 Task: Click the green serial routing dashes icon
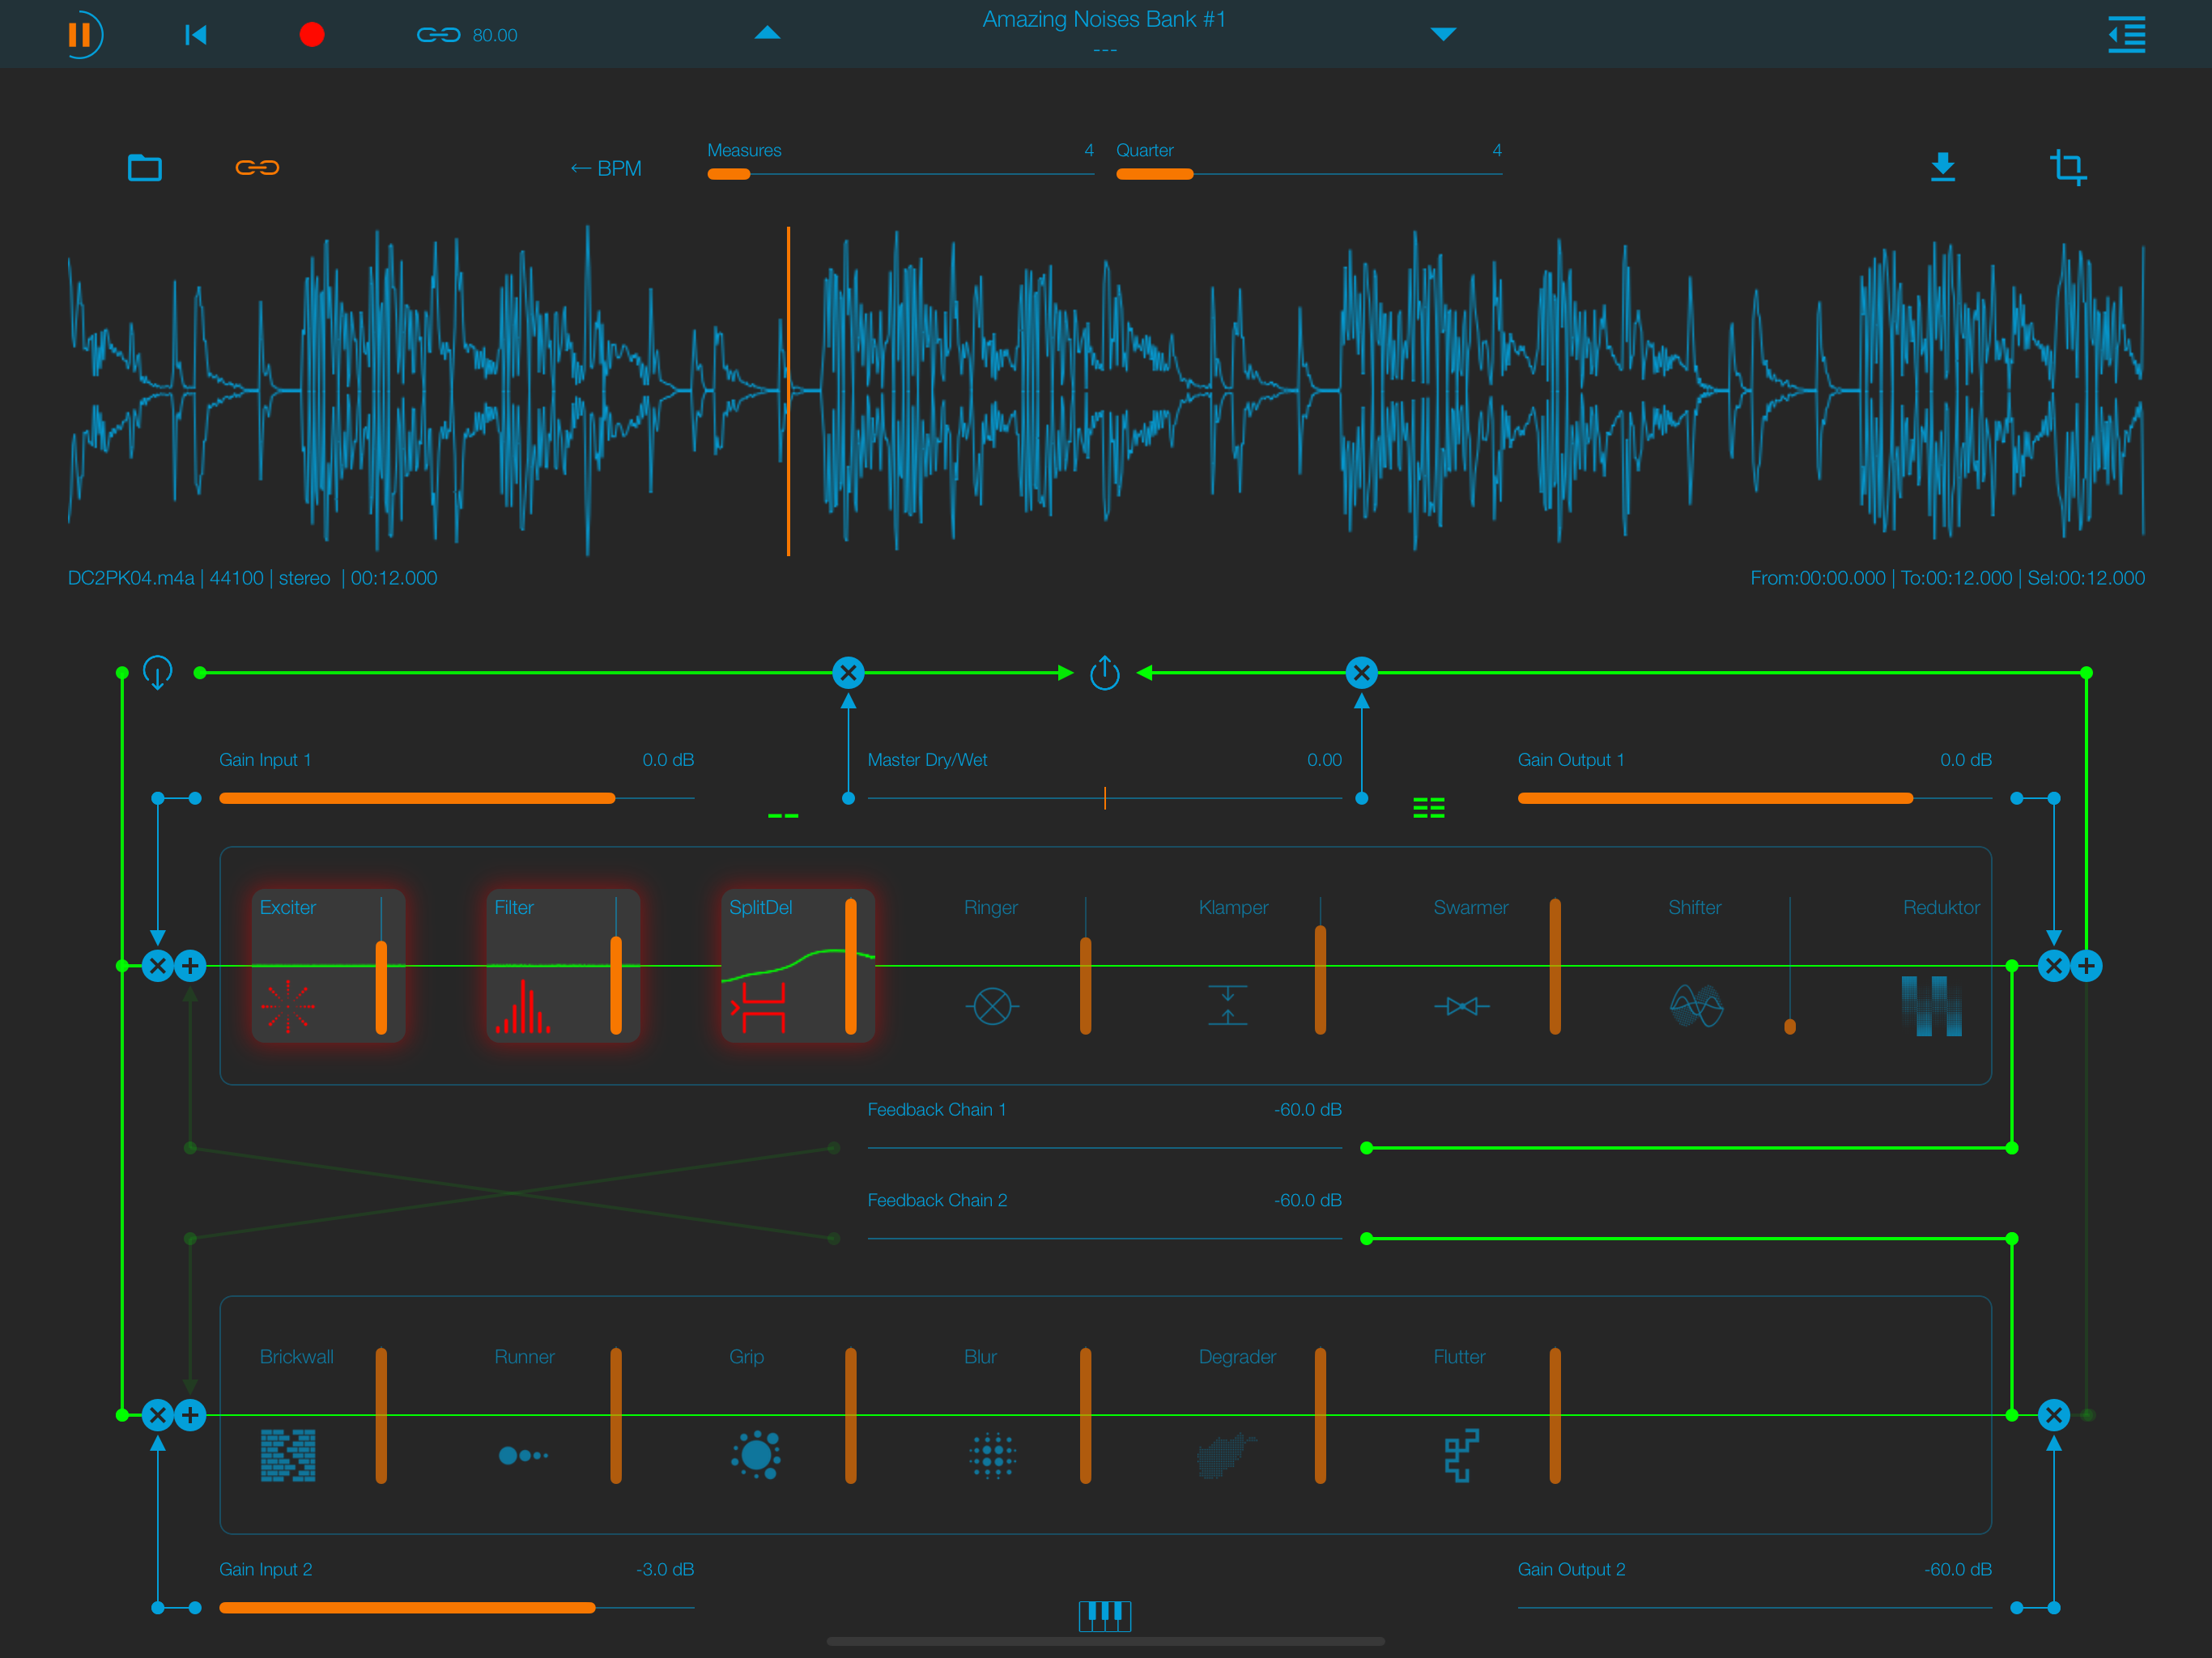pos(783,816)
